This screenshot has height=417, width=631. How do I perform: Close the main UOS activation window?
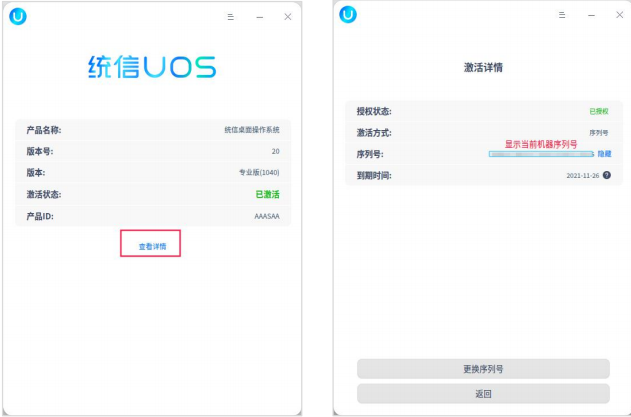(x=288, y=17)
